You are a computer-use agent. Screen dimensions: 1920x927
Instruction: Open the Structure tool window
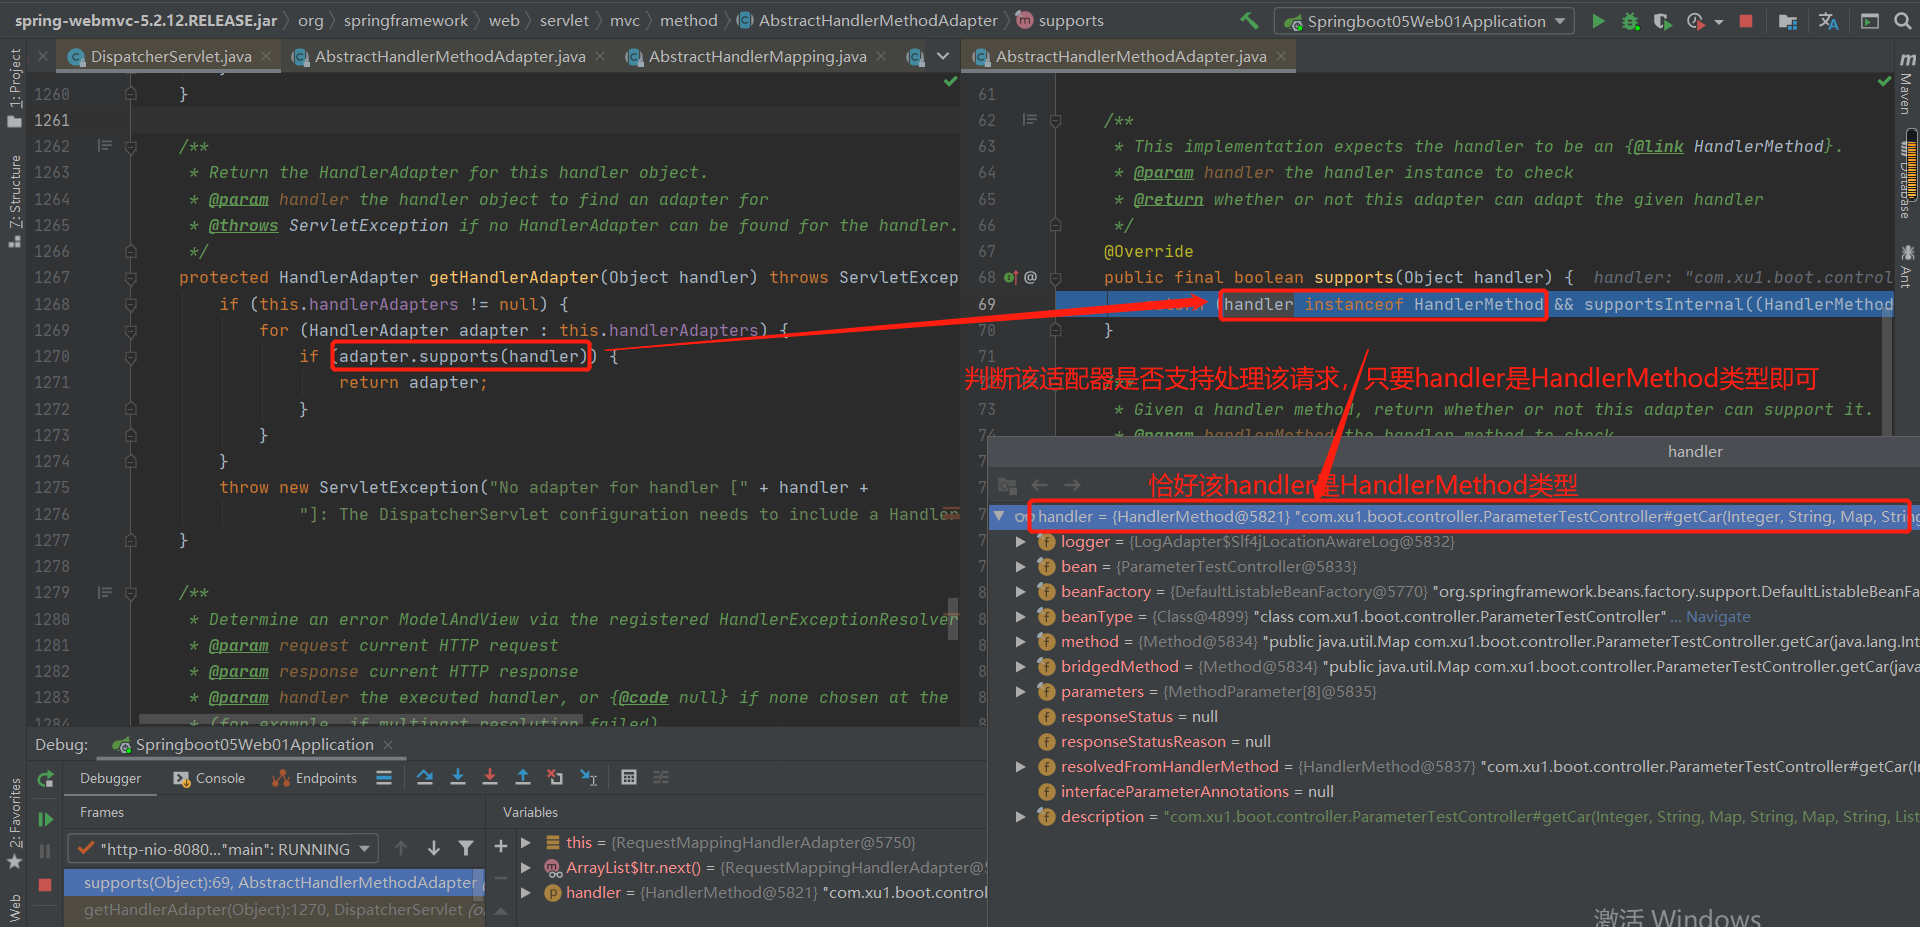(x=14, y=200)
